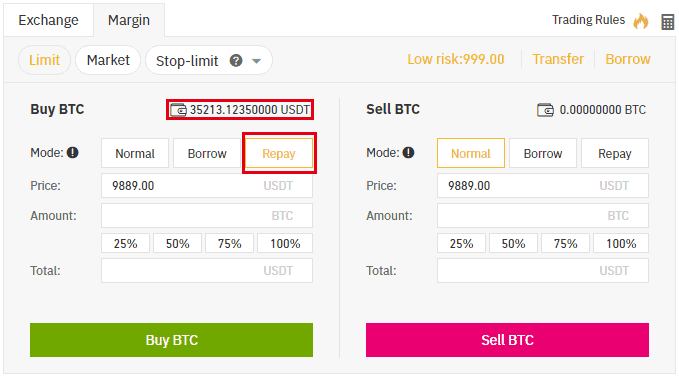Click the pink Sell BTC button

click(508, 340)
